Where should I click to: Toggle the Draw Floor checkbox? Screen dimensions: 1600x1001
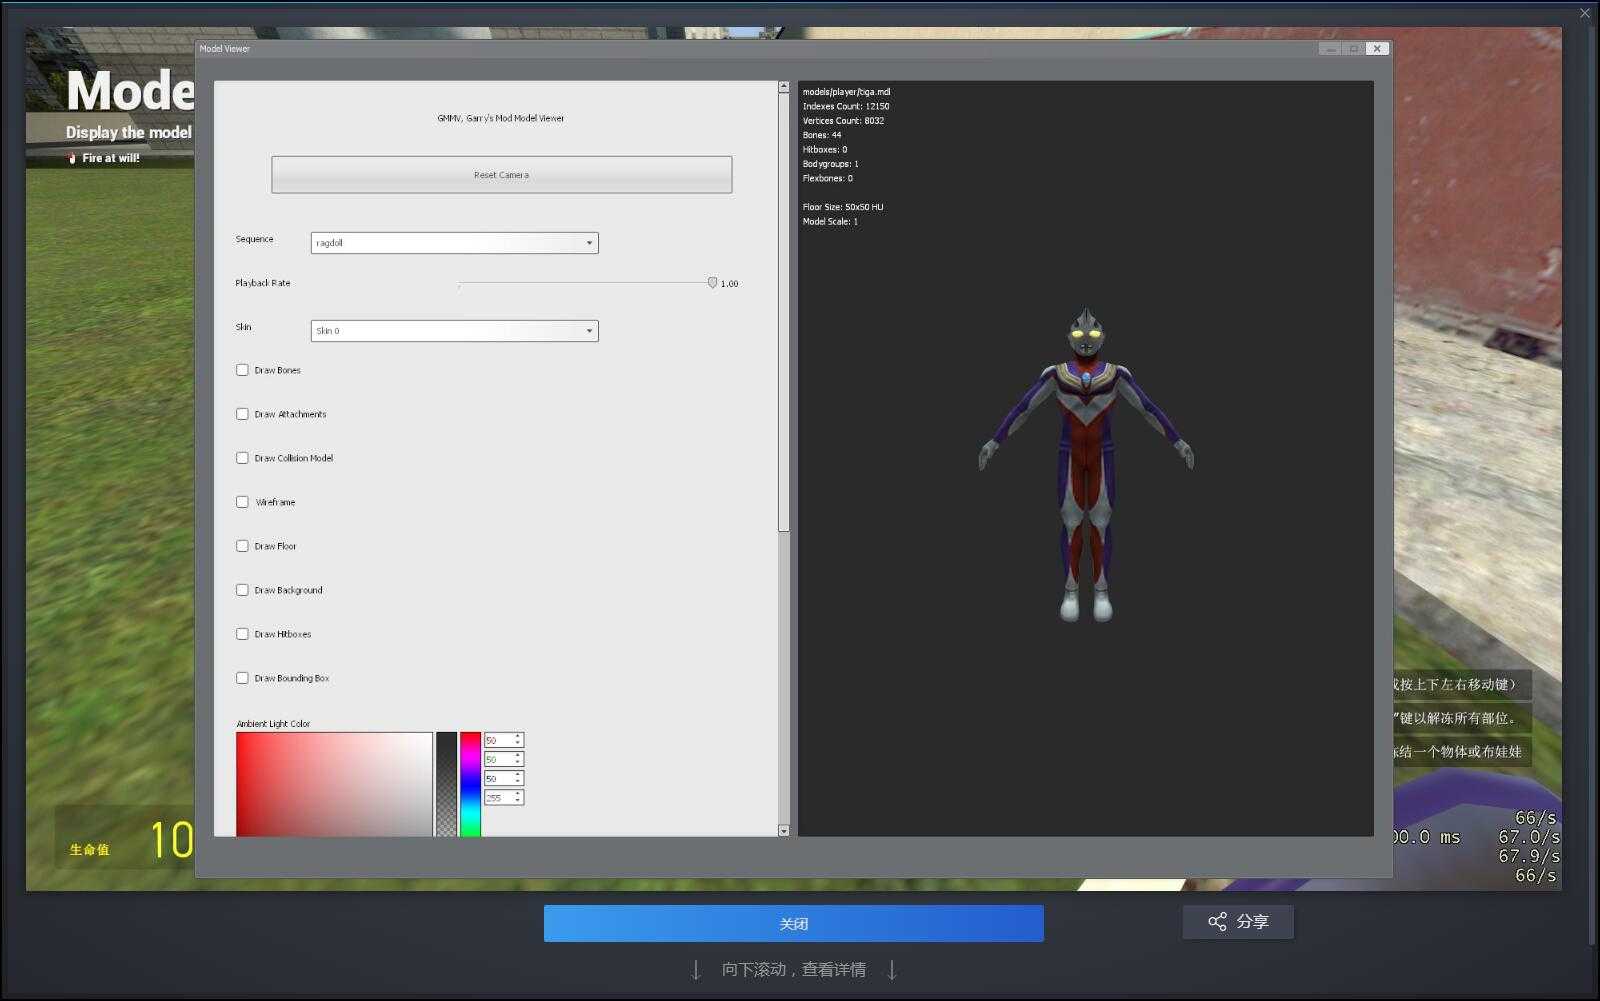[x=242, y=546]
